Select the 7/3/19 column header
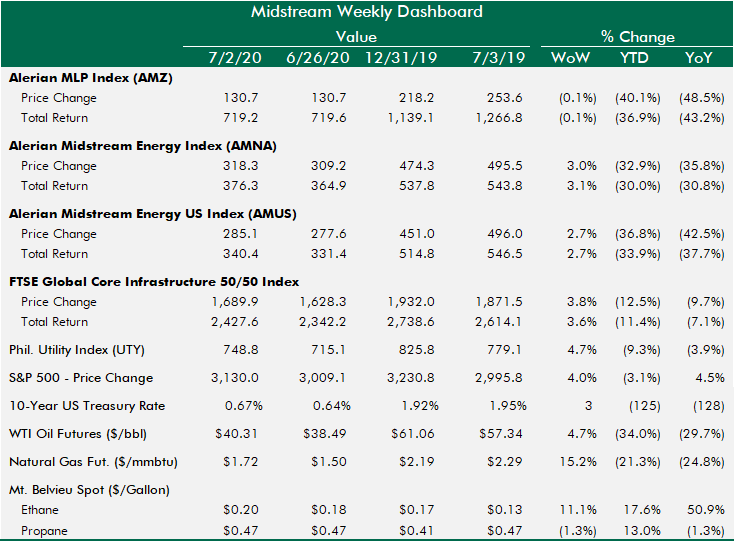This screenshot has height=542, width=735. [x=499, y=58]
